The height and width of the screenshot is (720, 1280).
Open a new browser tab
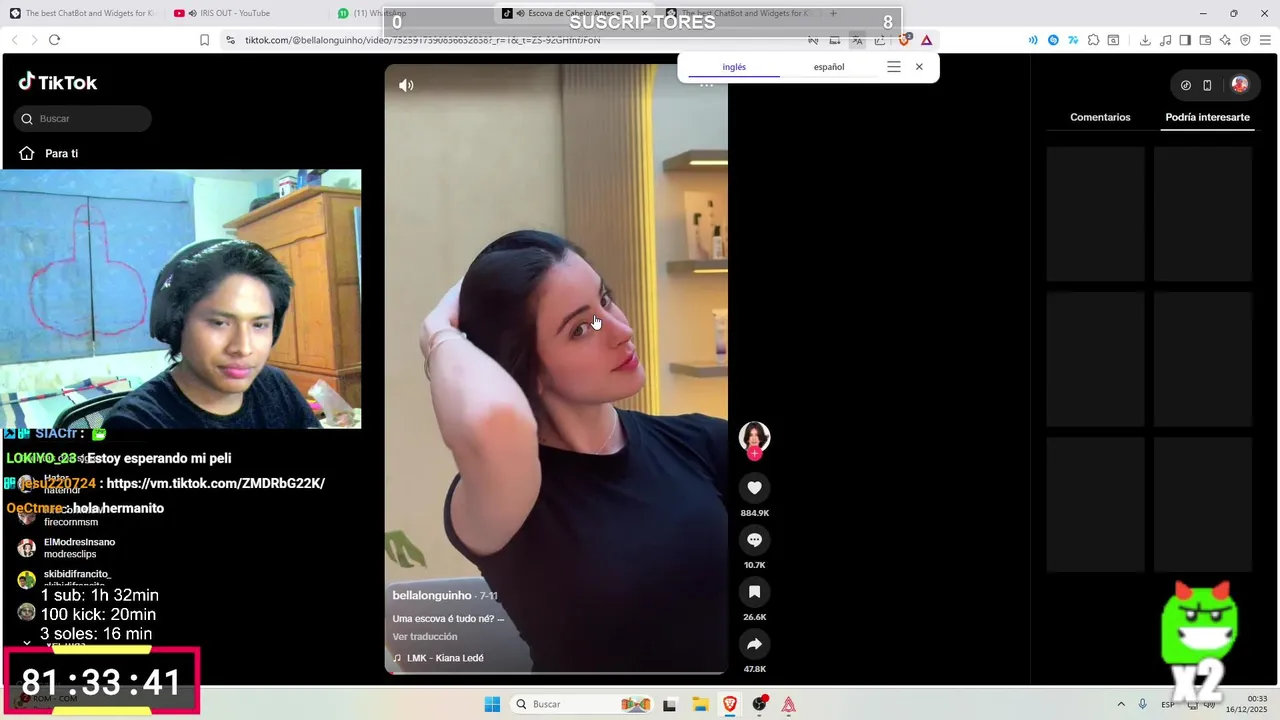point(833,13)
